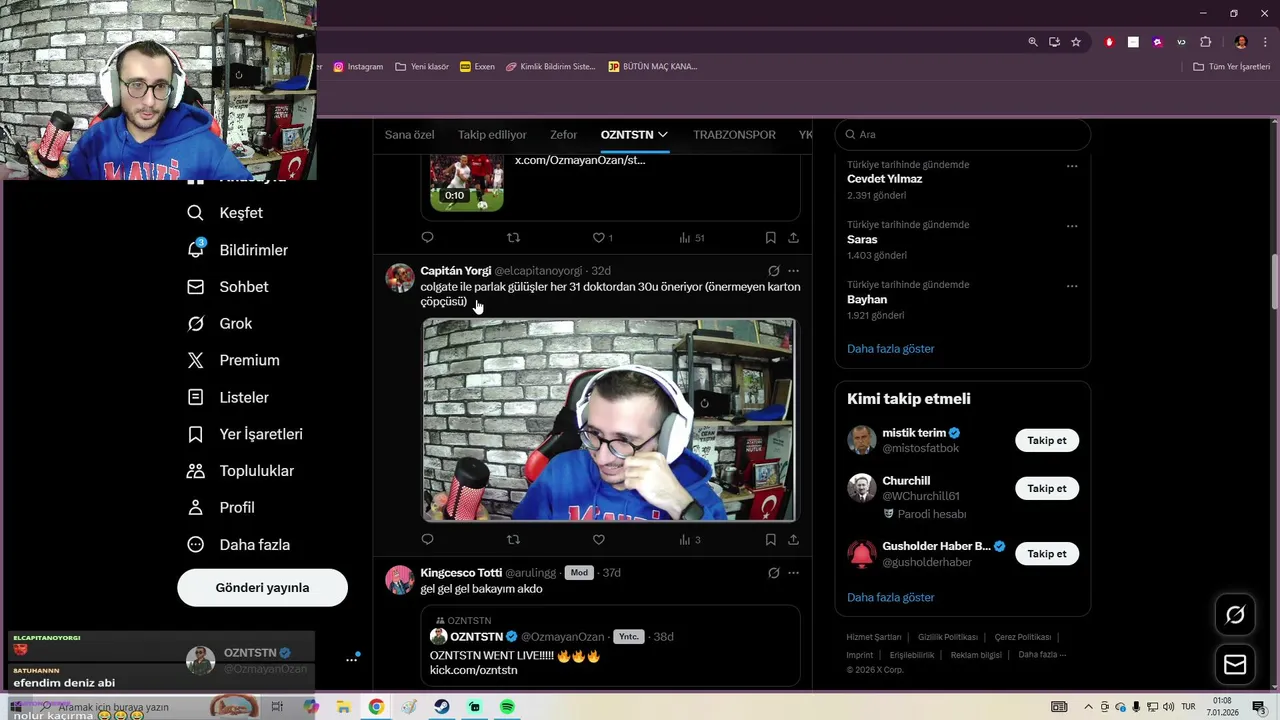Open Grok icon on Kingcesco Totti's post

[x=773, y=573]
